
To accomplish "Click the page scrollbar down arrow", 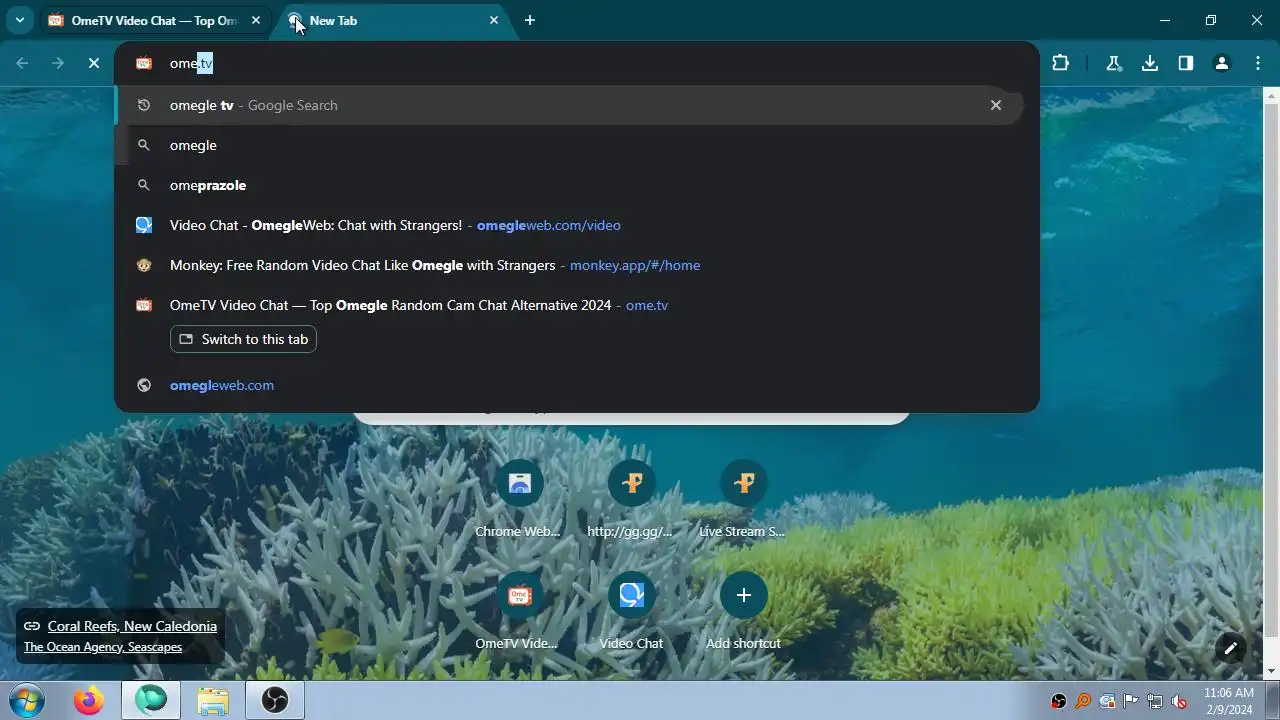I will point(1271,671).
